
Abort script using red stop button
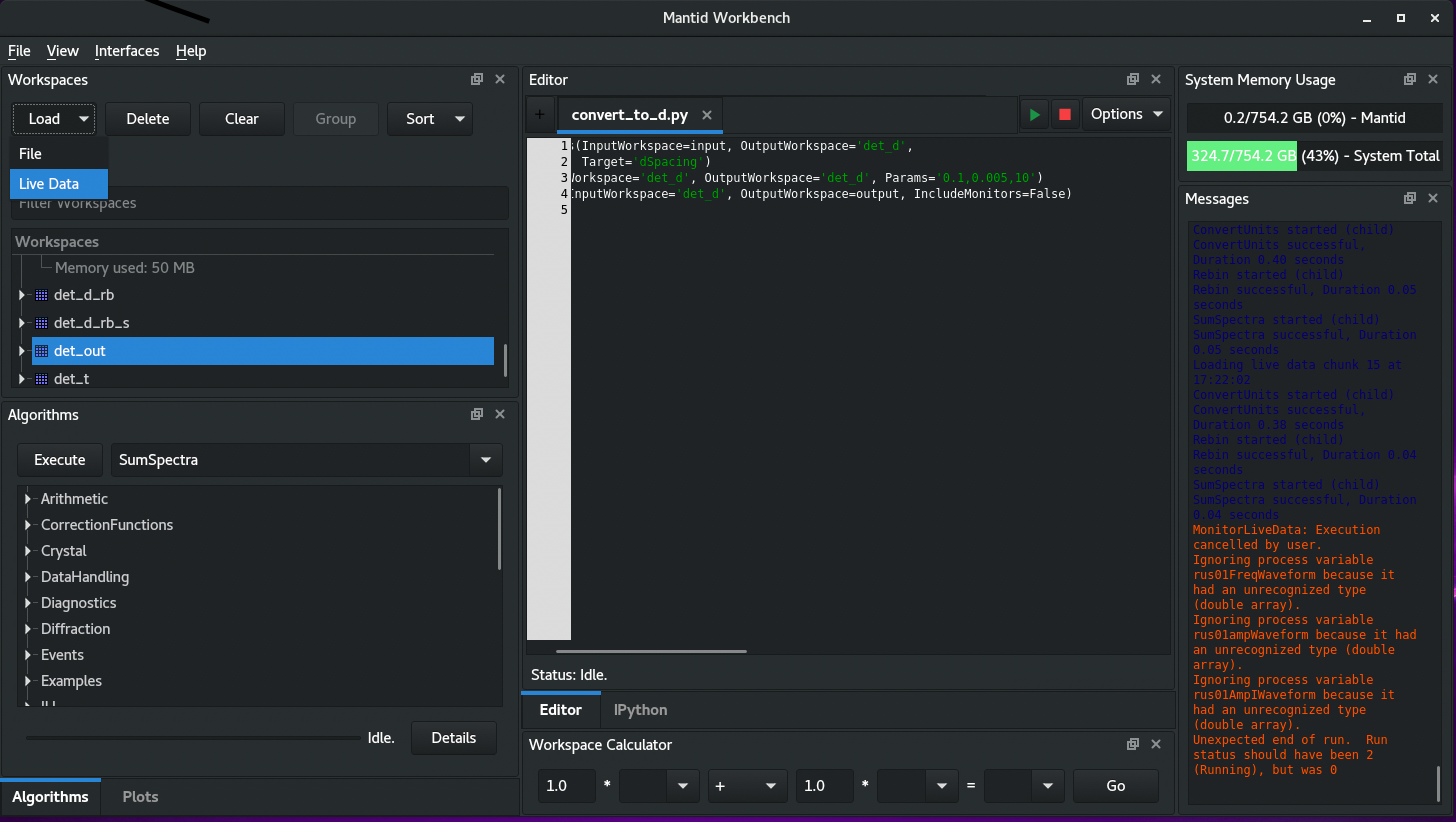[1064, 115]
